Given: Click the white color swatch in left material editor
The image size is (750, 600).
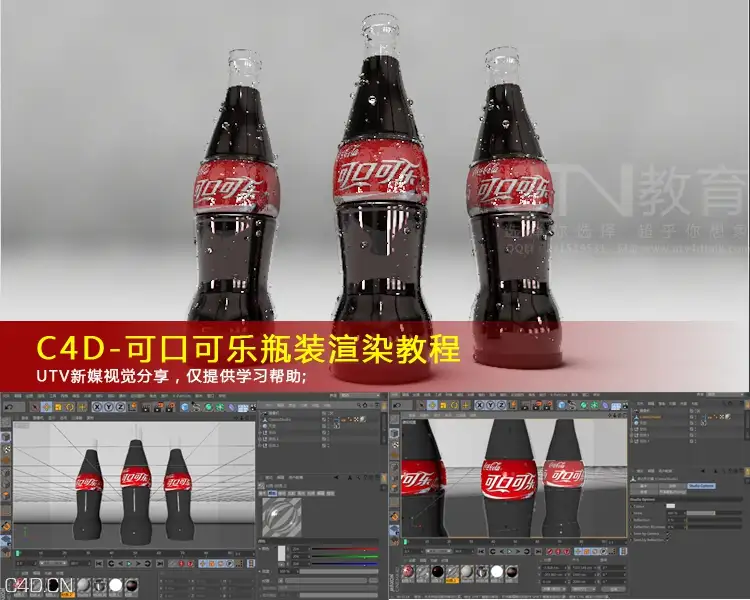Looking at the screenshot, I should point(282,554).
